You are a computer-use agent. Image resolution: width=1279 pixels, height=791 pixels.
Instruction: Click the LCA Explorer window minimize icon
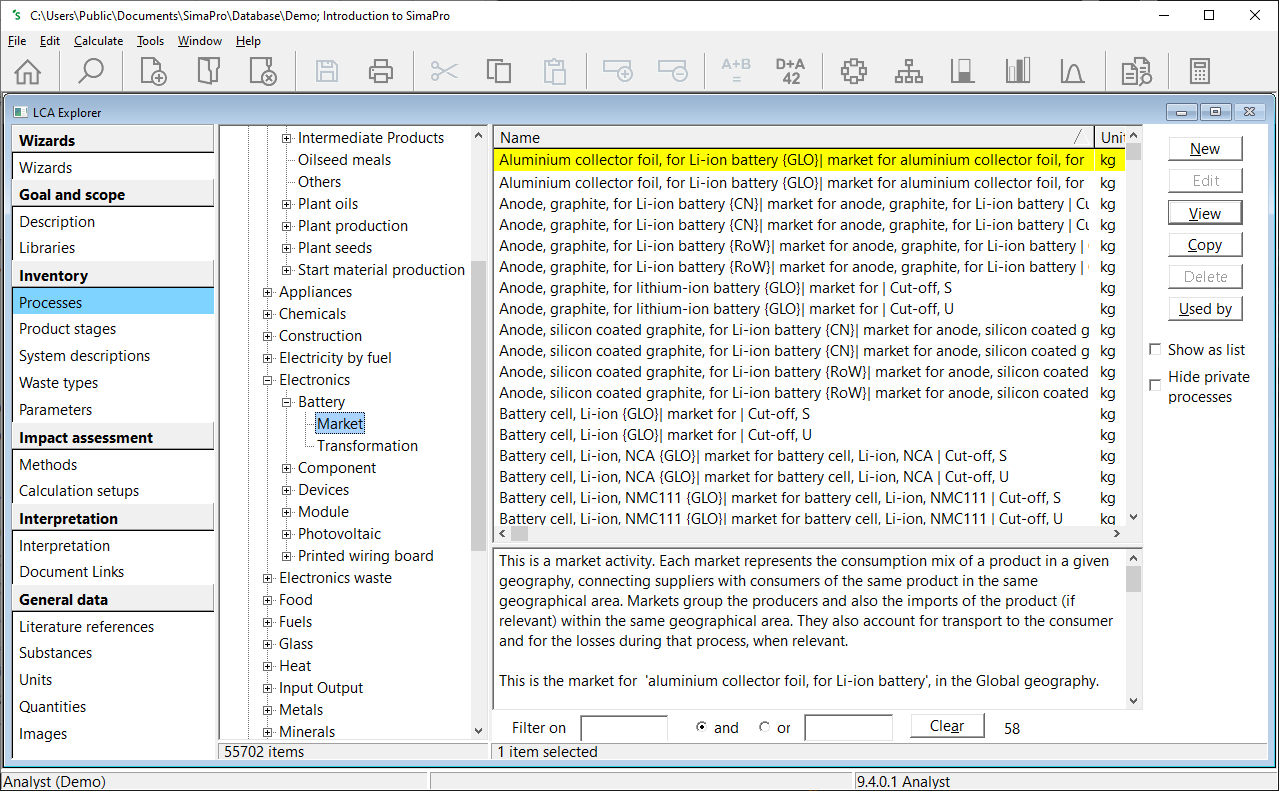1183,112
